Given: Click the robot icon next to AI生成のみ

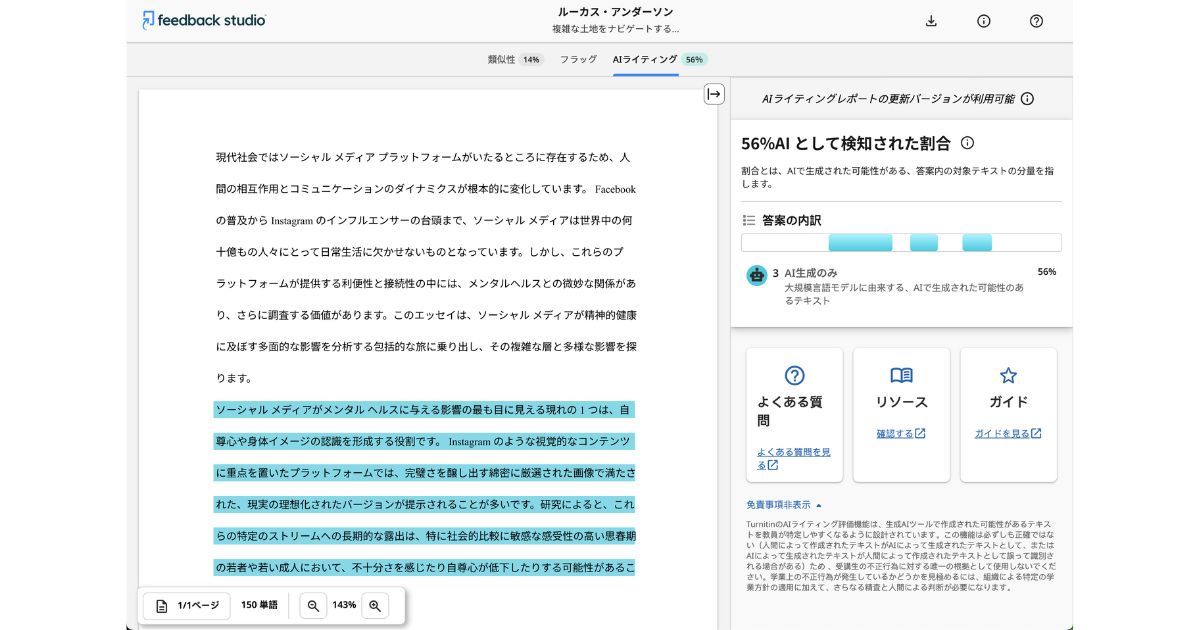Looking at the screenshot, I should click(x=757, y=274).
